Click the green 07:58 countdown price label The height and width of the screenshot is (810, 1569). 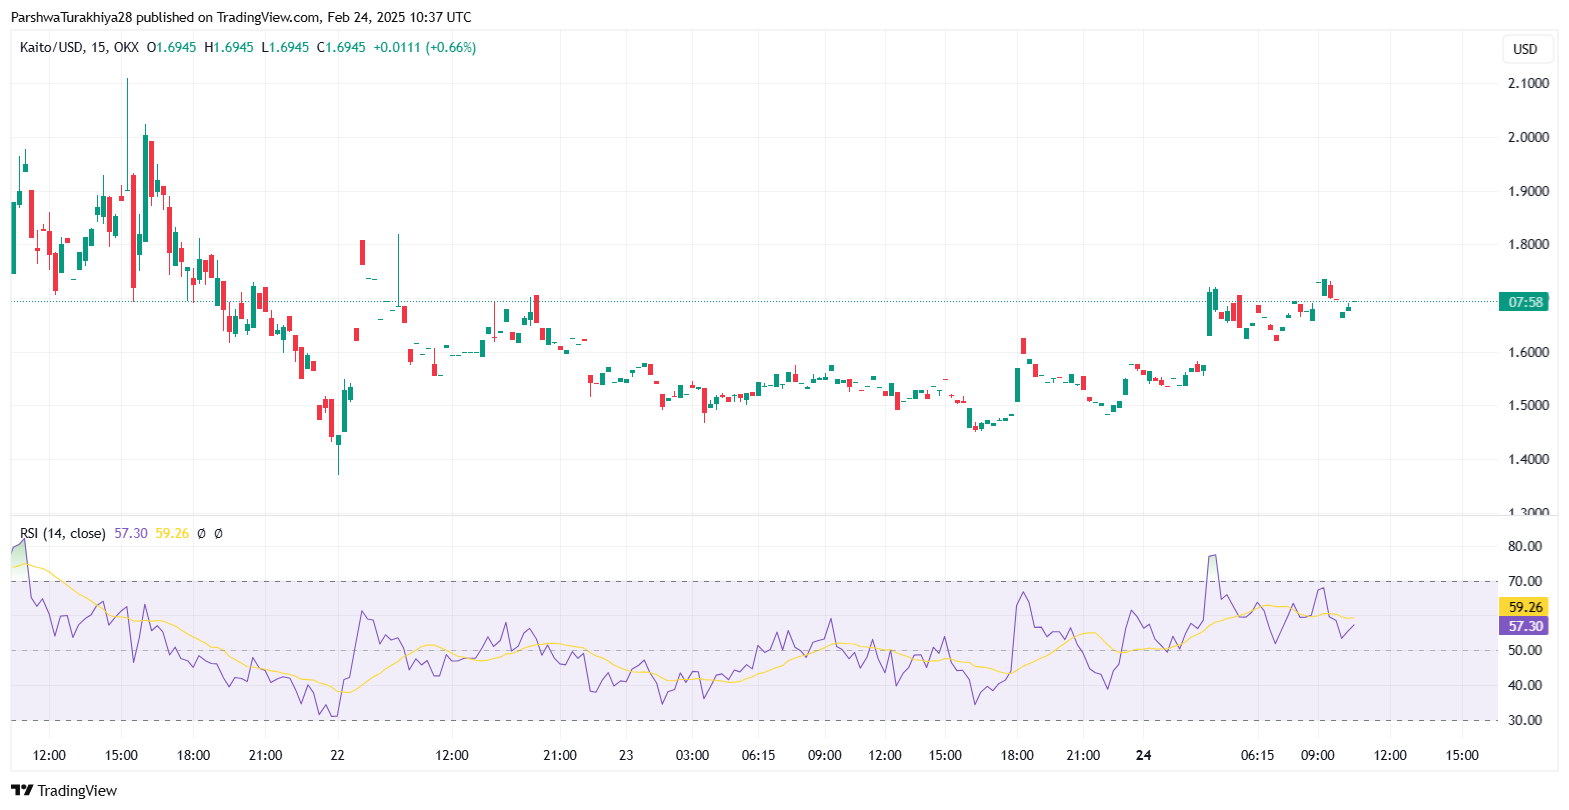point(1524,302)
